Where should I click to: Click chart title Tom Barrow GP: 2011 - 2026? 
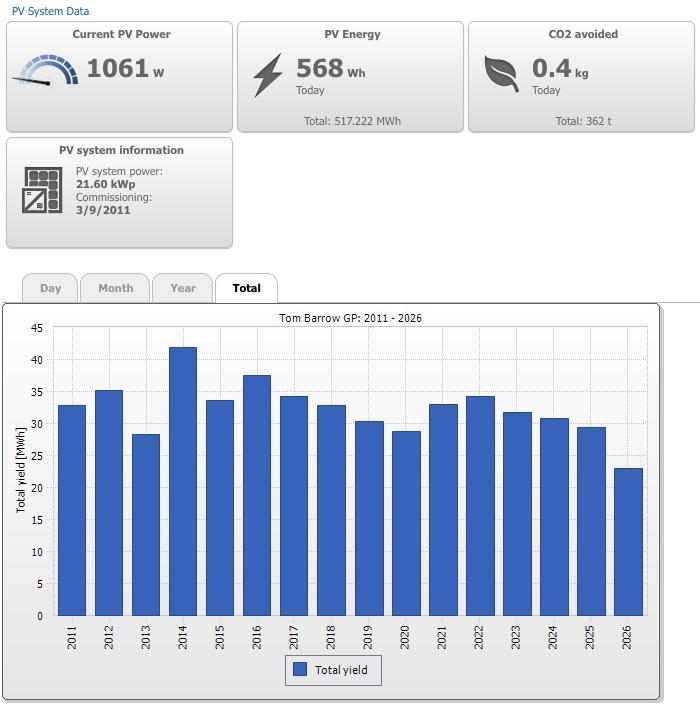click(x=350, y=318)
